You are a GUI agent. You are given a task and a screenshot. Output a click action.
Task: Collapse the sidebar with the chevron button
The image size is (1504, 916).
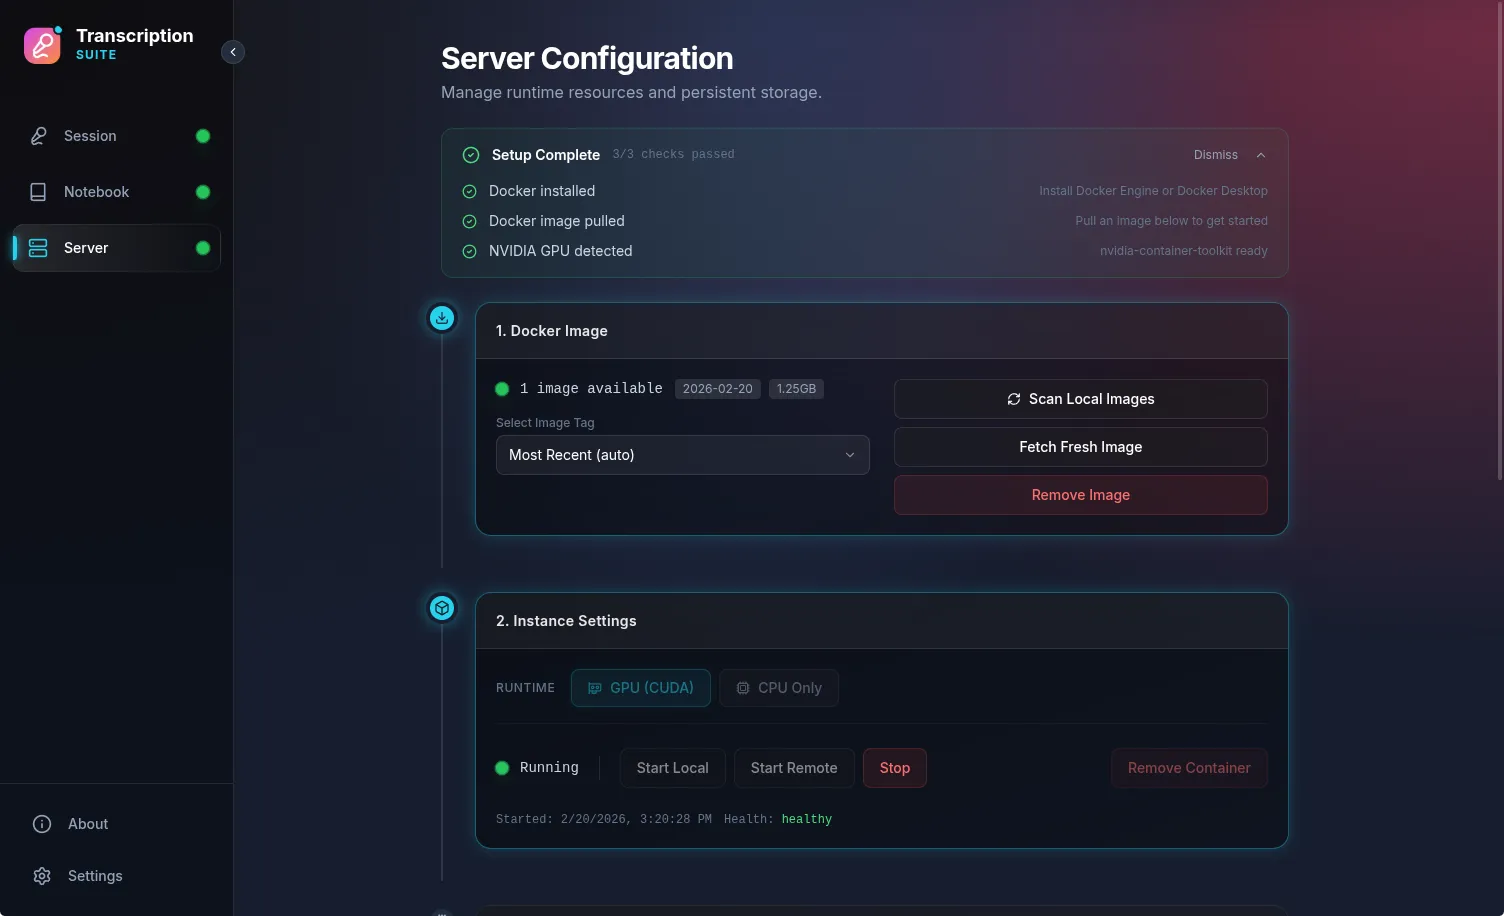tap(233, 51)
